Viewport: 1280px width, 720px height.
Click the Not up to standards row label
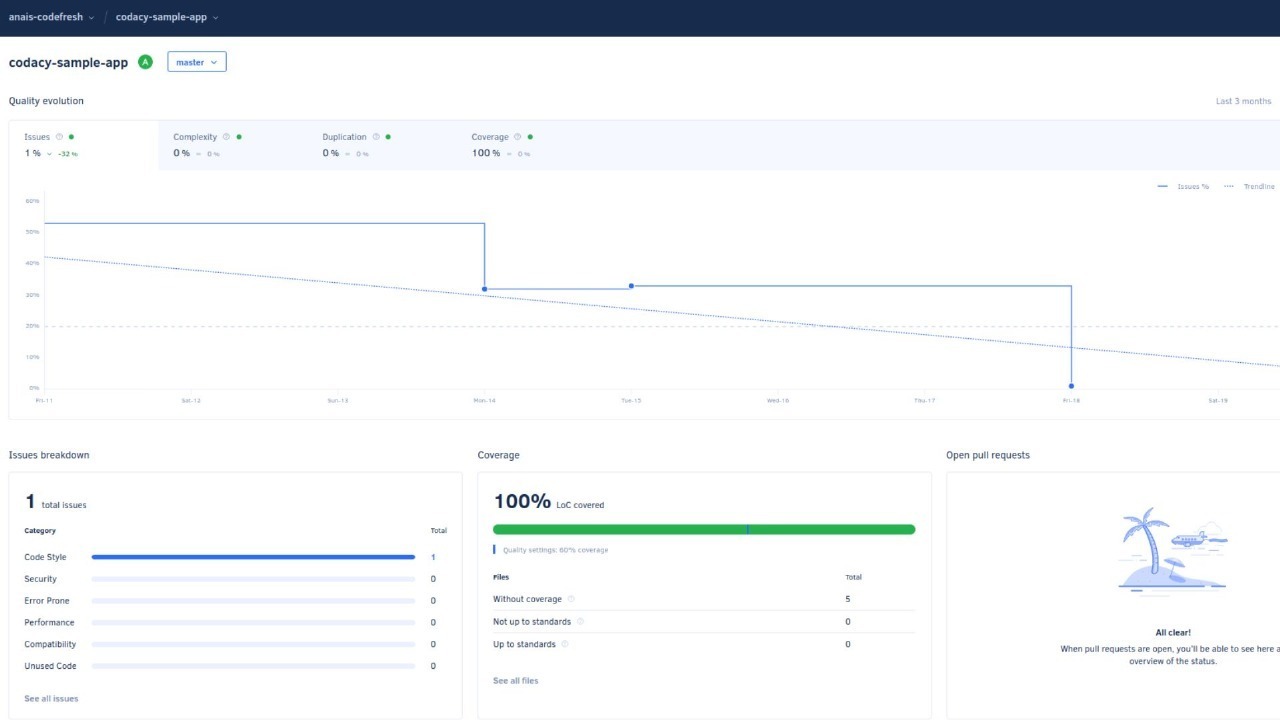coord(532,622)
